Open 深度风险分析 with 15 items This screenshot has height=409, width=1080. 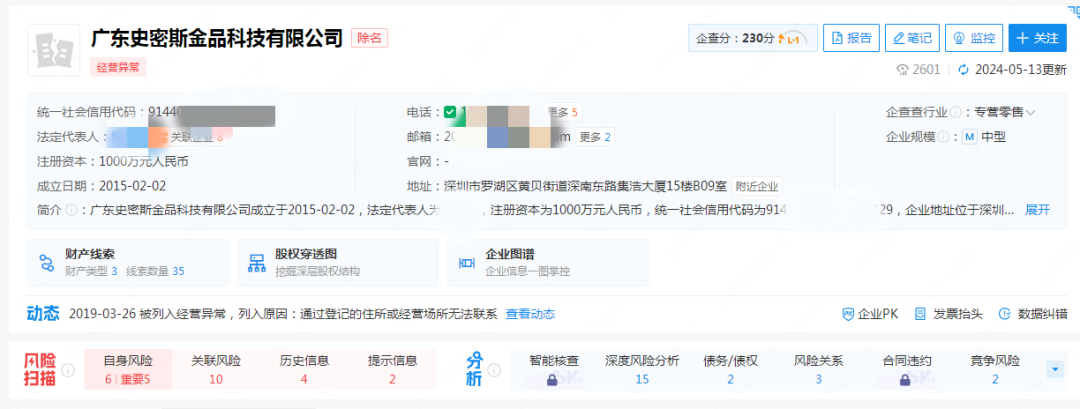(642, 370)
